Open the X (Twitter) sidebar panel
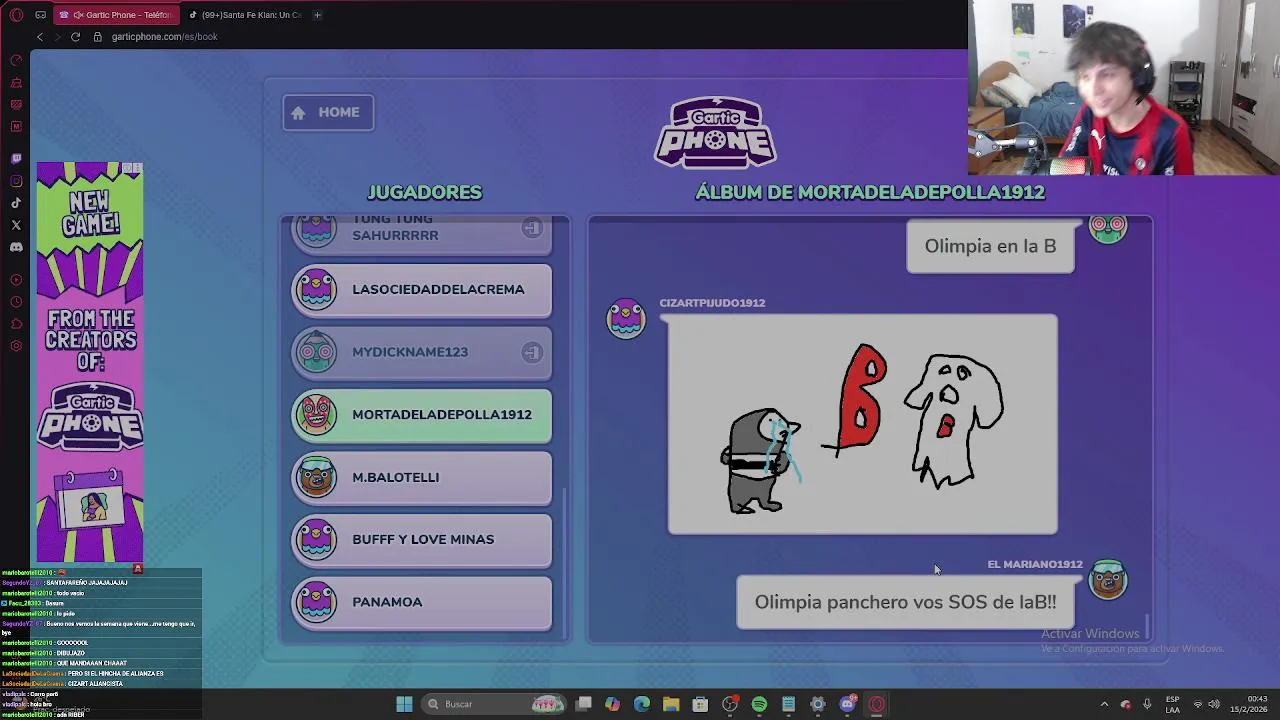This screenshot has height=720, width=1280. coord(16,225)
